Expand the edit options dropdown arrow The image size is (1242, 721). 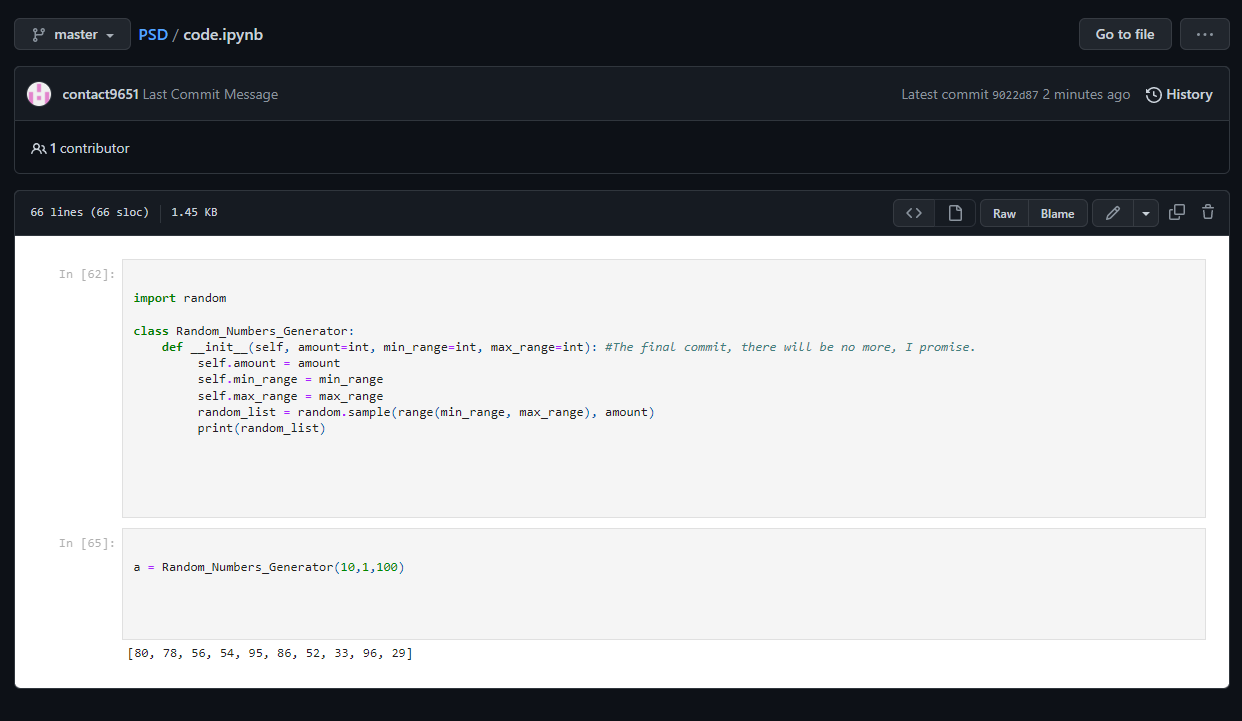(x=1145, y=213)
